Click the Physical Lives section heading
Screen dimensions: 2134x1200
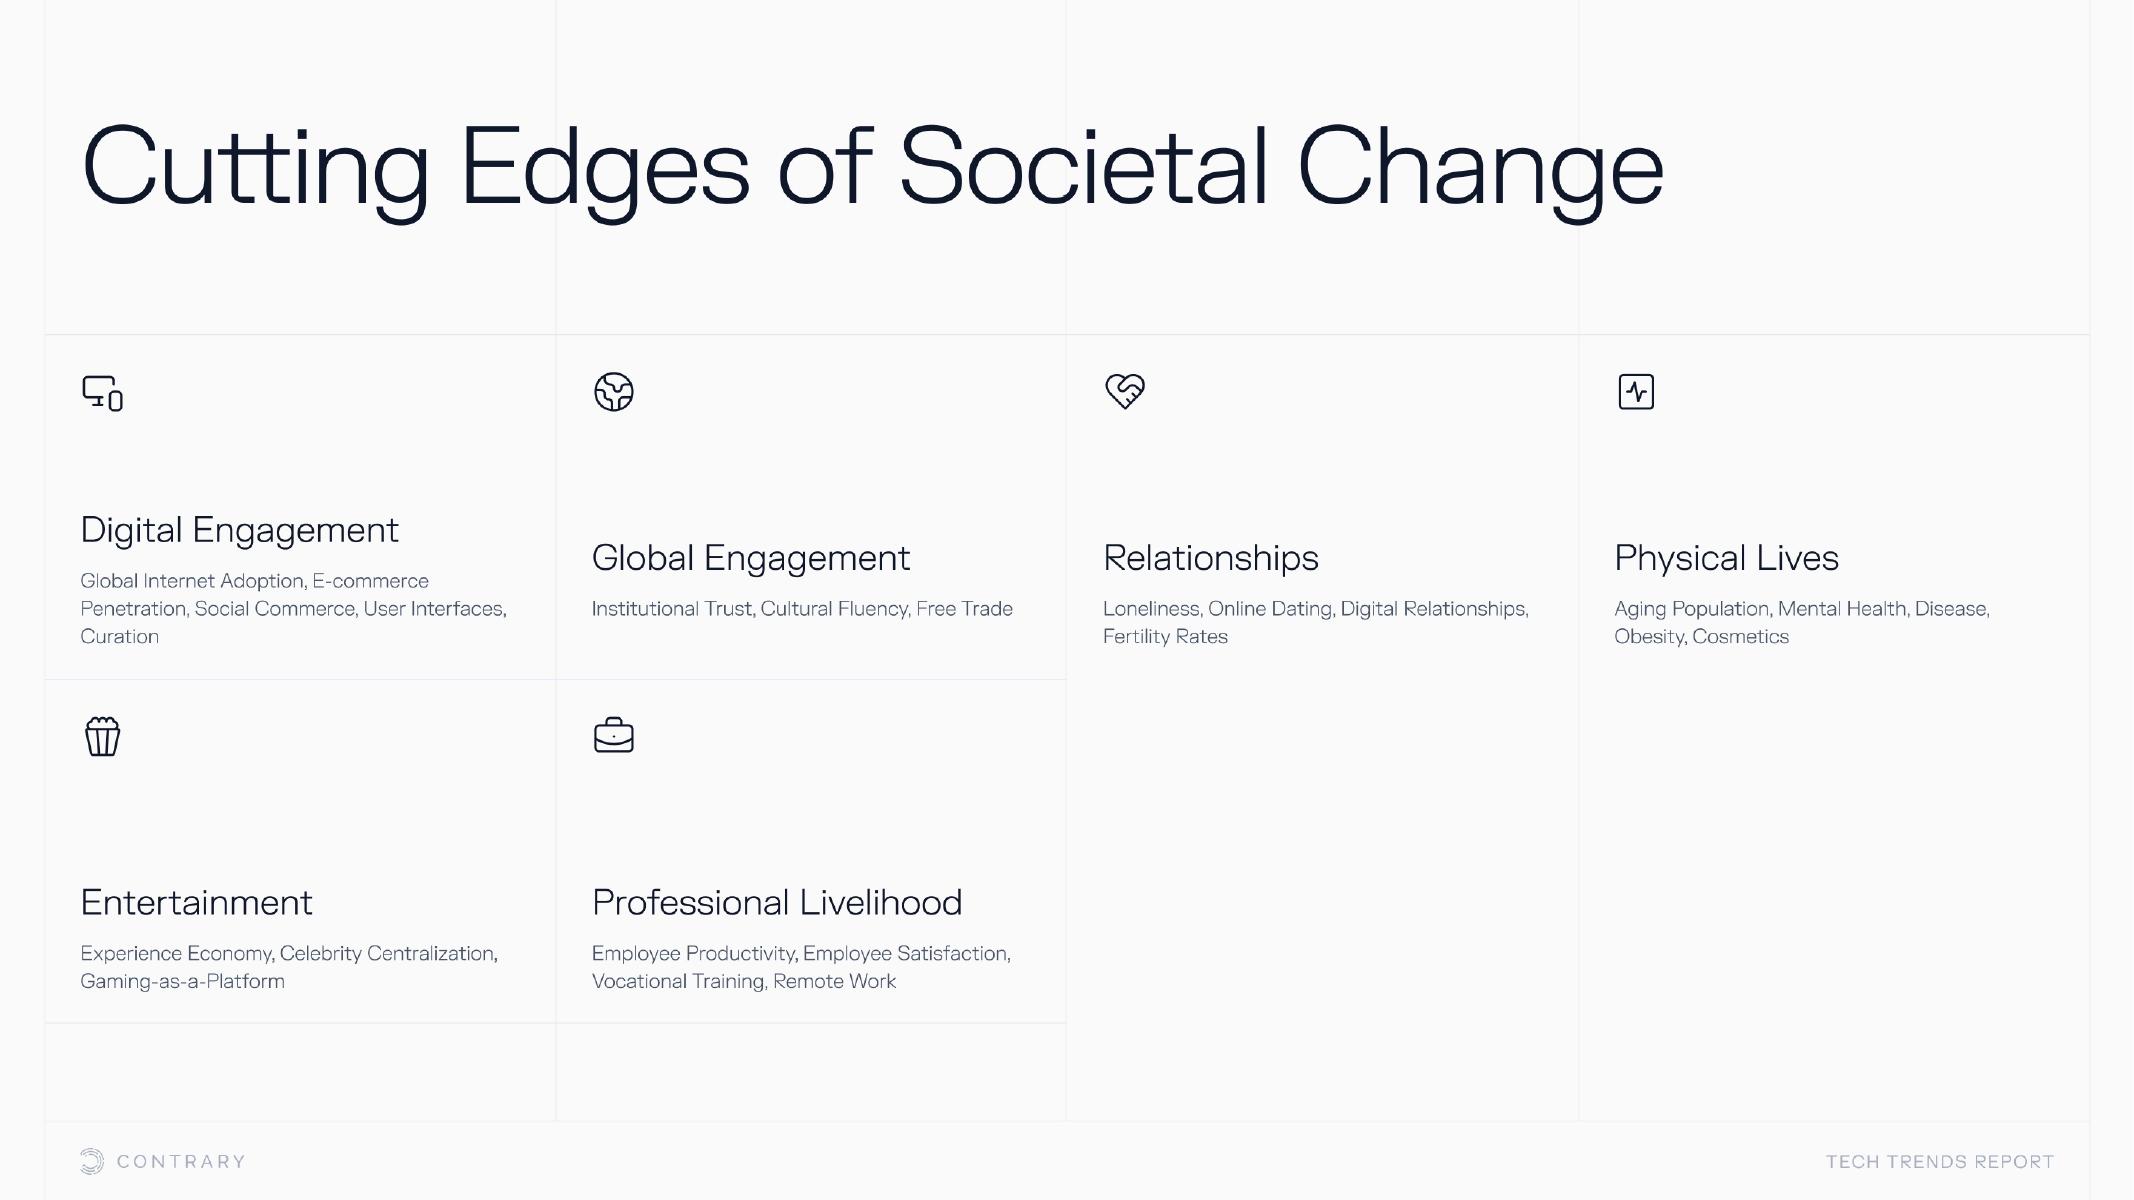click(x=1726, y=558)
